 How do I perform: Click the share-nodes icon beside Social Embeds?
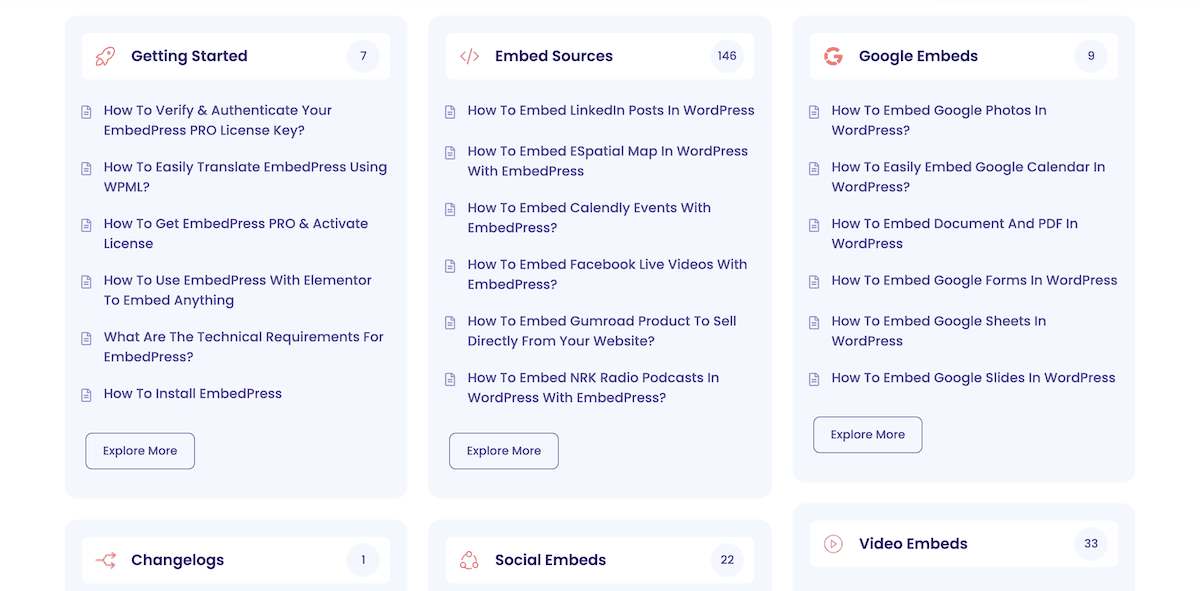click(469, 560)
